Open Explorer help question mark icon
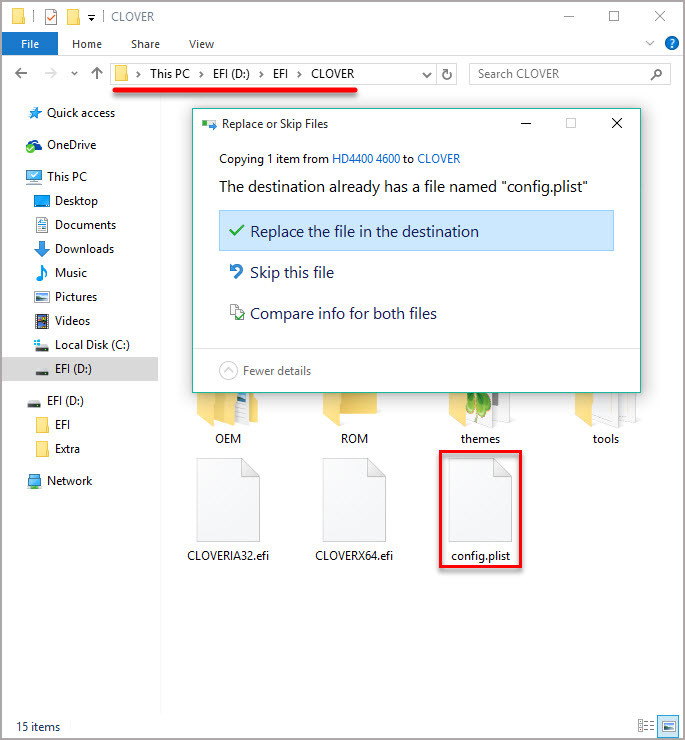 672,43
